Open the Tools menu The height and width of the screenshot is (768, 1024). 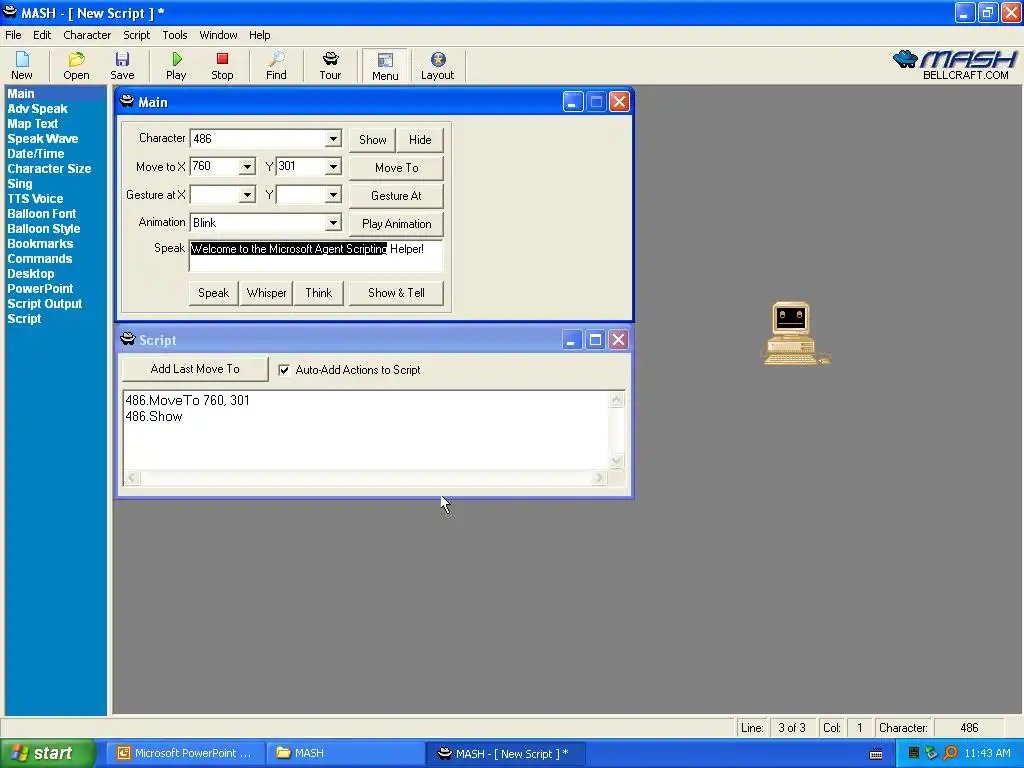(174, 35)
